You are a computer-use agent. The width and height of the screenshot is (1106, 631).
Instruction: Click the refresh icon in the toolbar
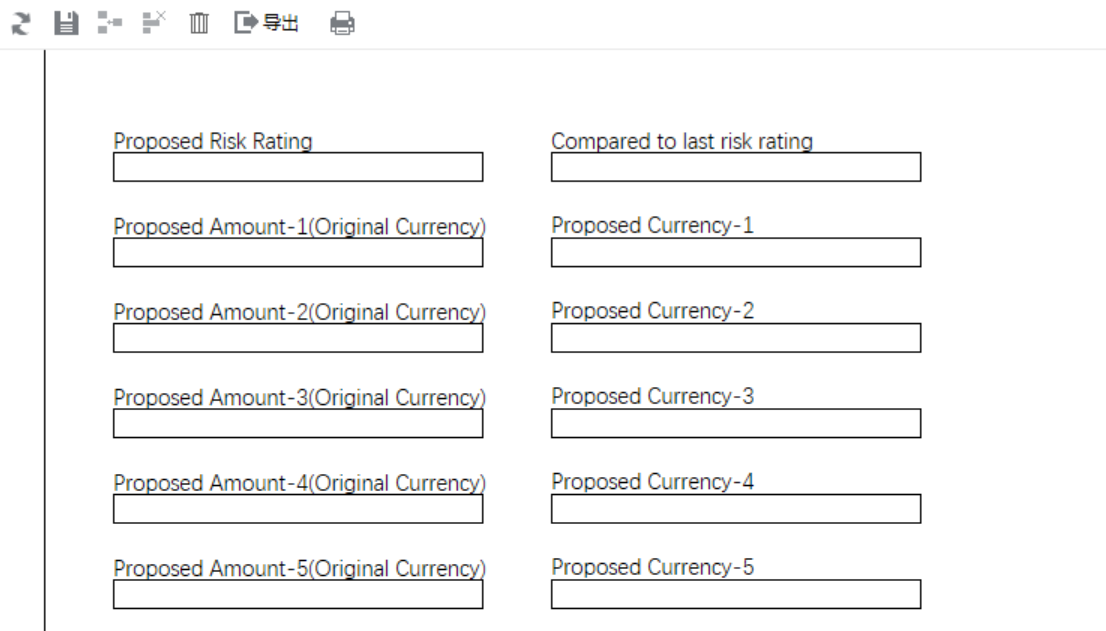(x=21, y=23)
